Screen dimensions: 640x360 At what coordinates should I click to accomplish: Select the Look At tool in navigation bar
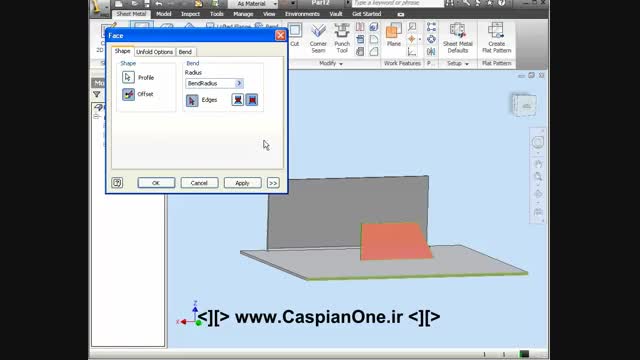[538, 212]
